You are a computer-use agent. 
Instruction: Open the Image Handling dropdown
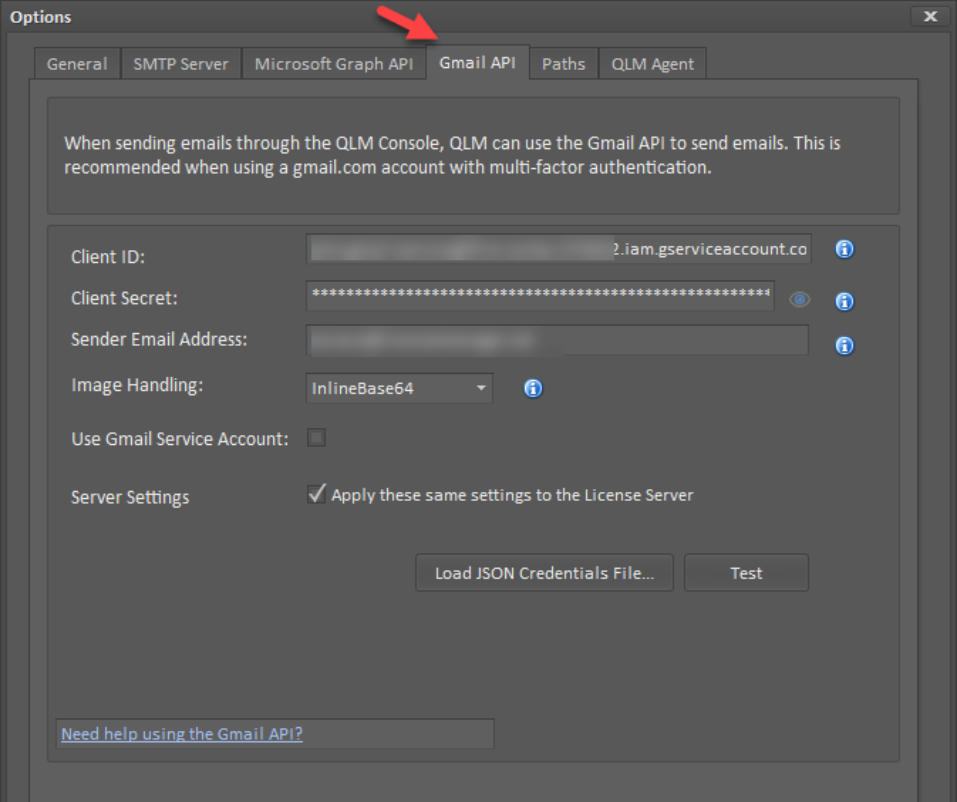pyautogui.click(x=399, y=388)
